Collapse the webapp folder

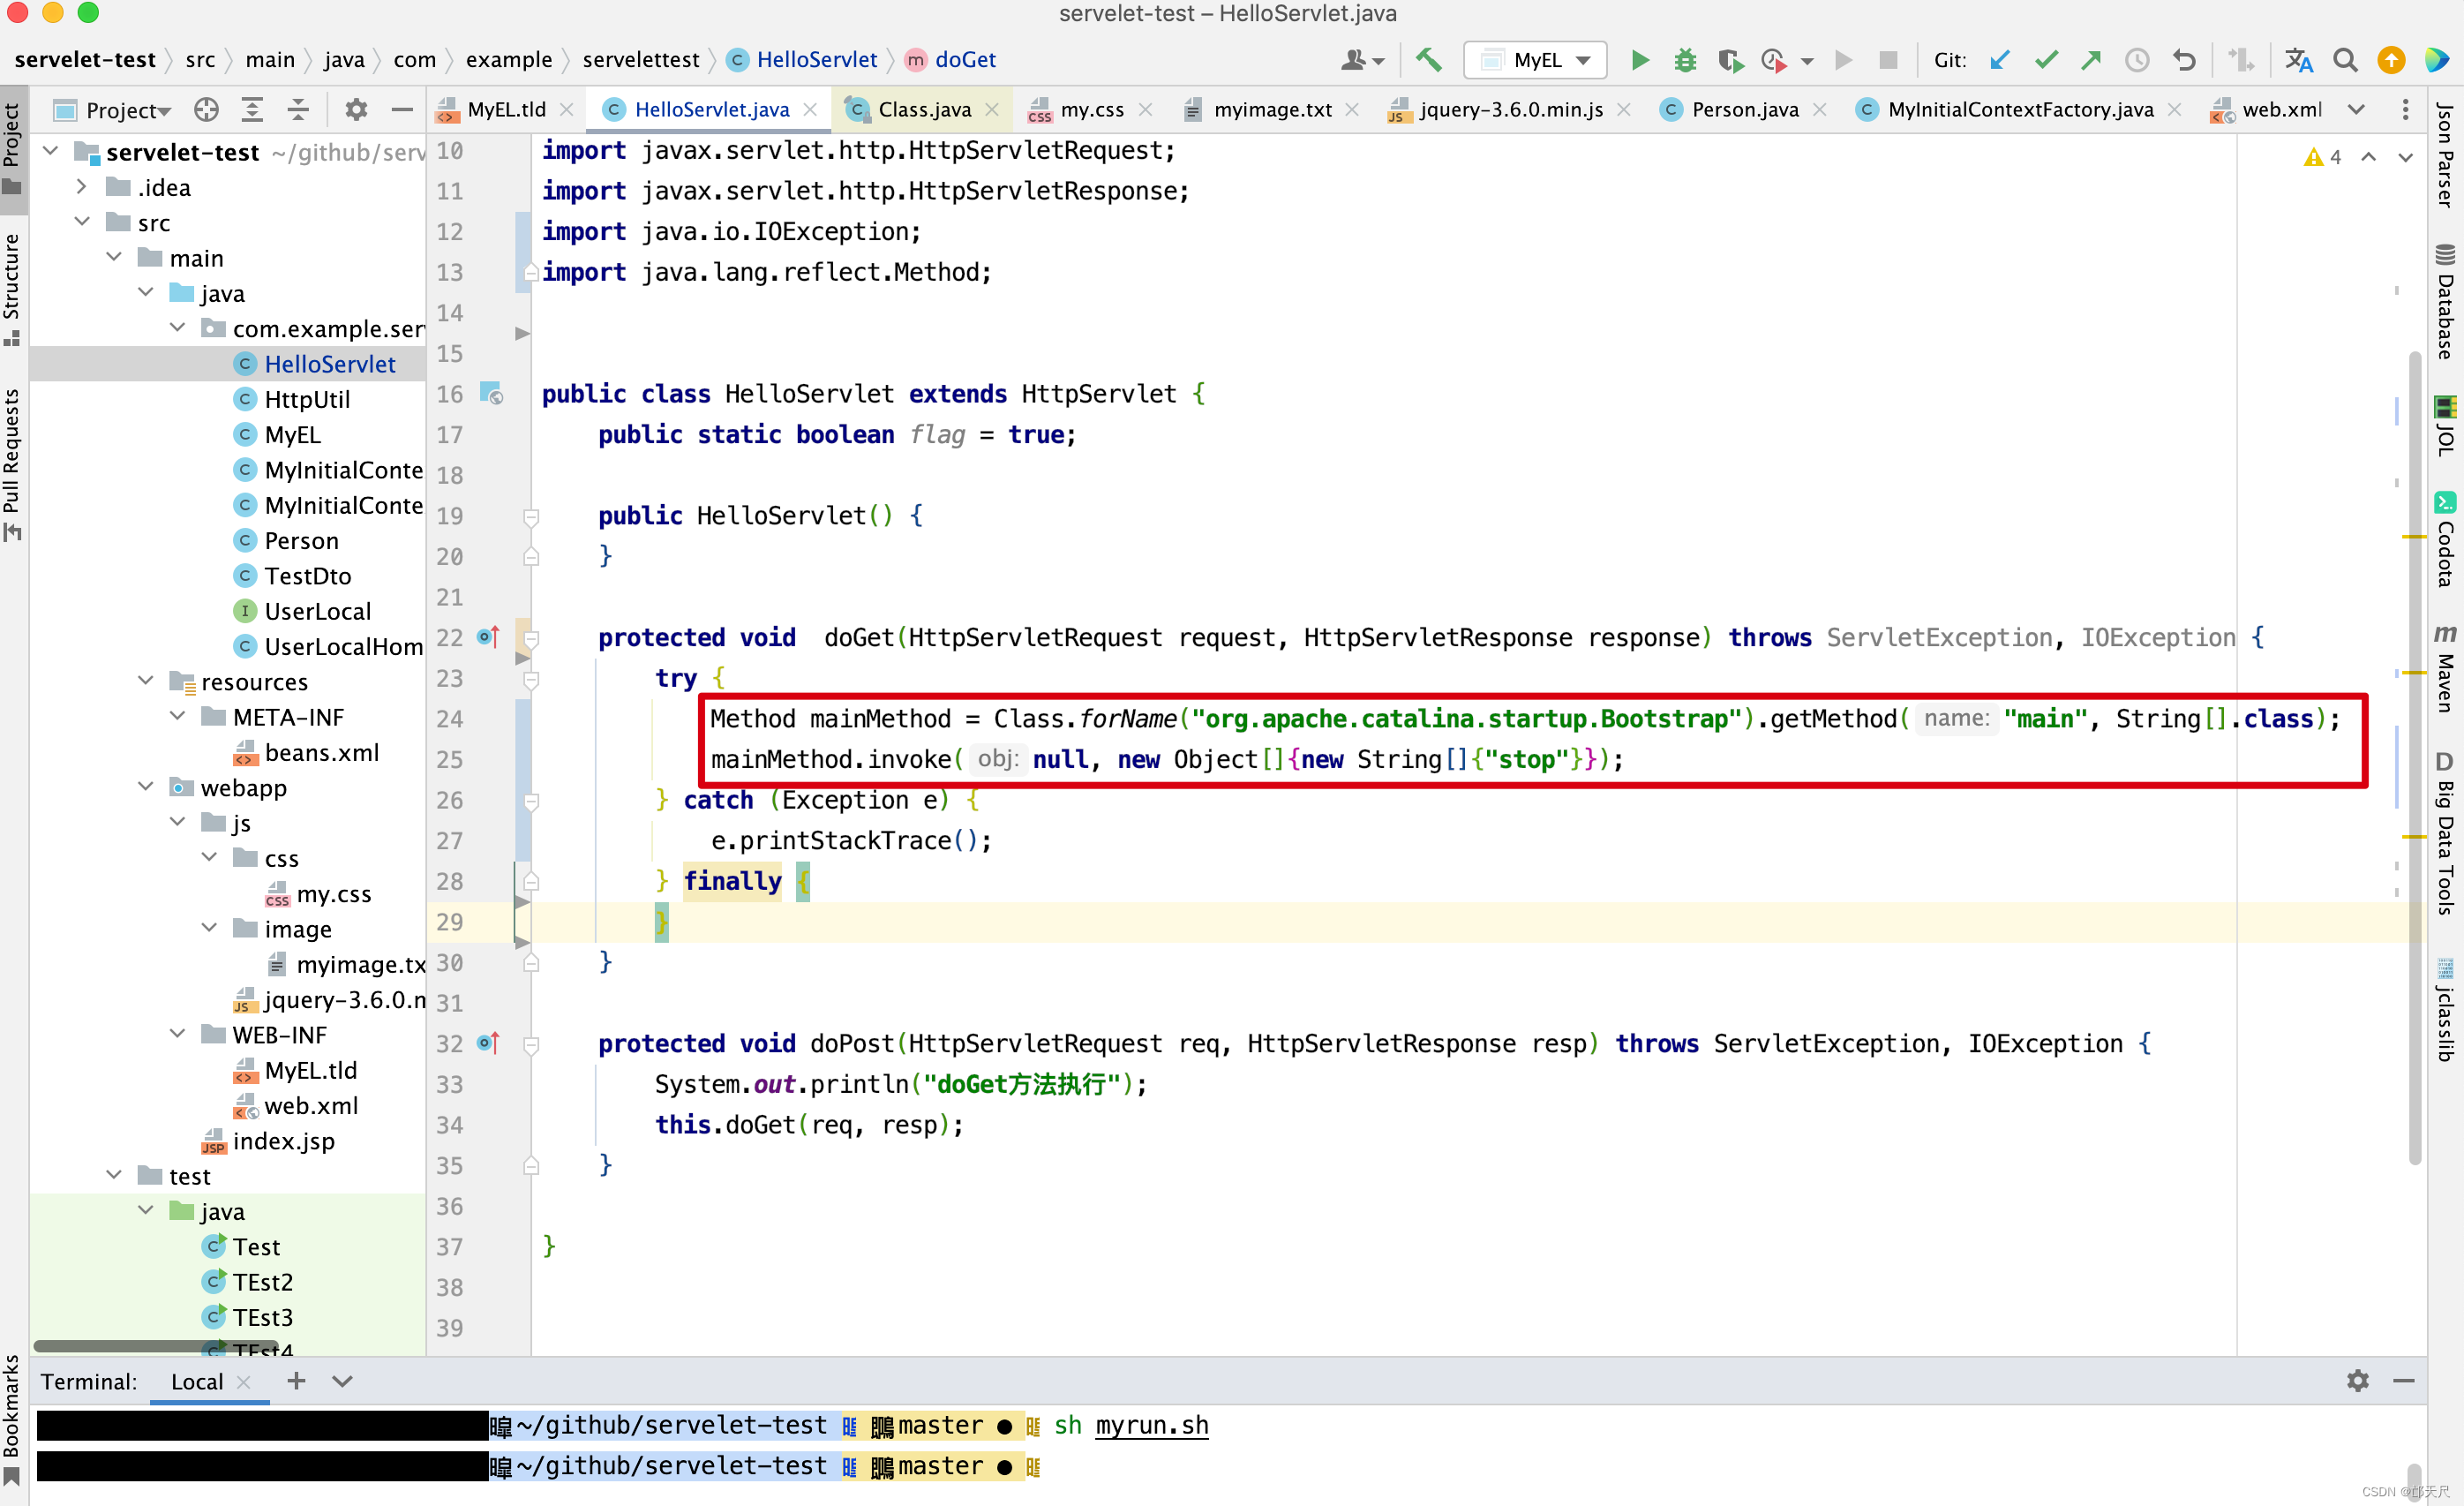(x=146, y=787)
